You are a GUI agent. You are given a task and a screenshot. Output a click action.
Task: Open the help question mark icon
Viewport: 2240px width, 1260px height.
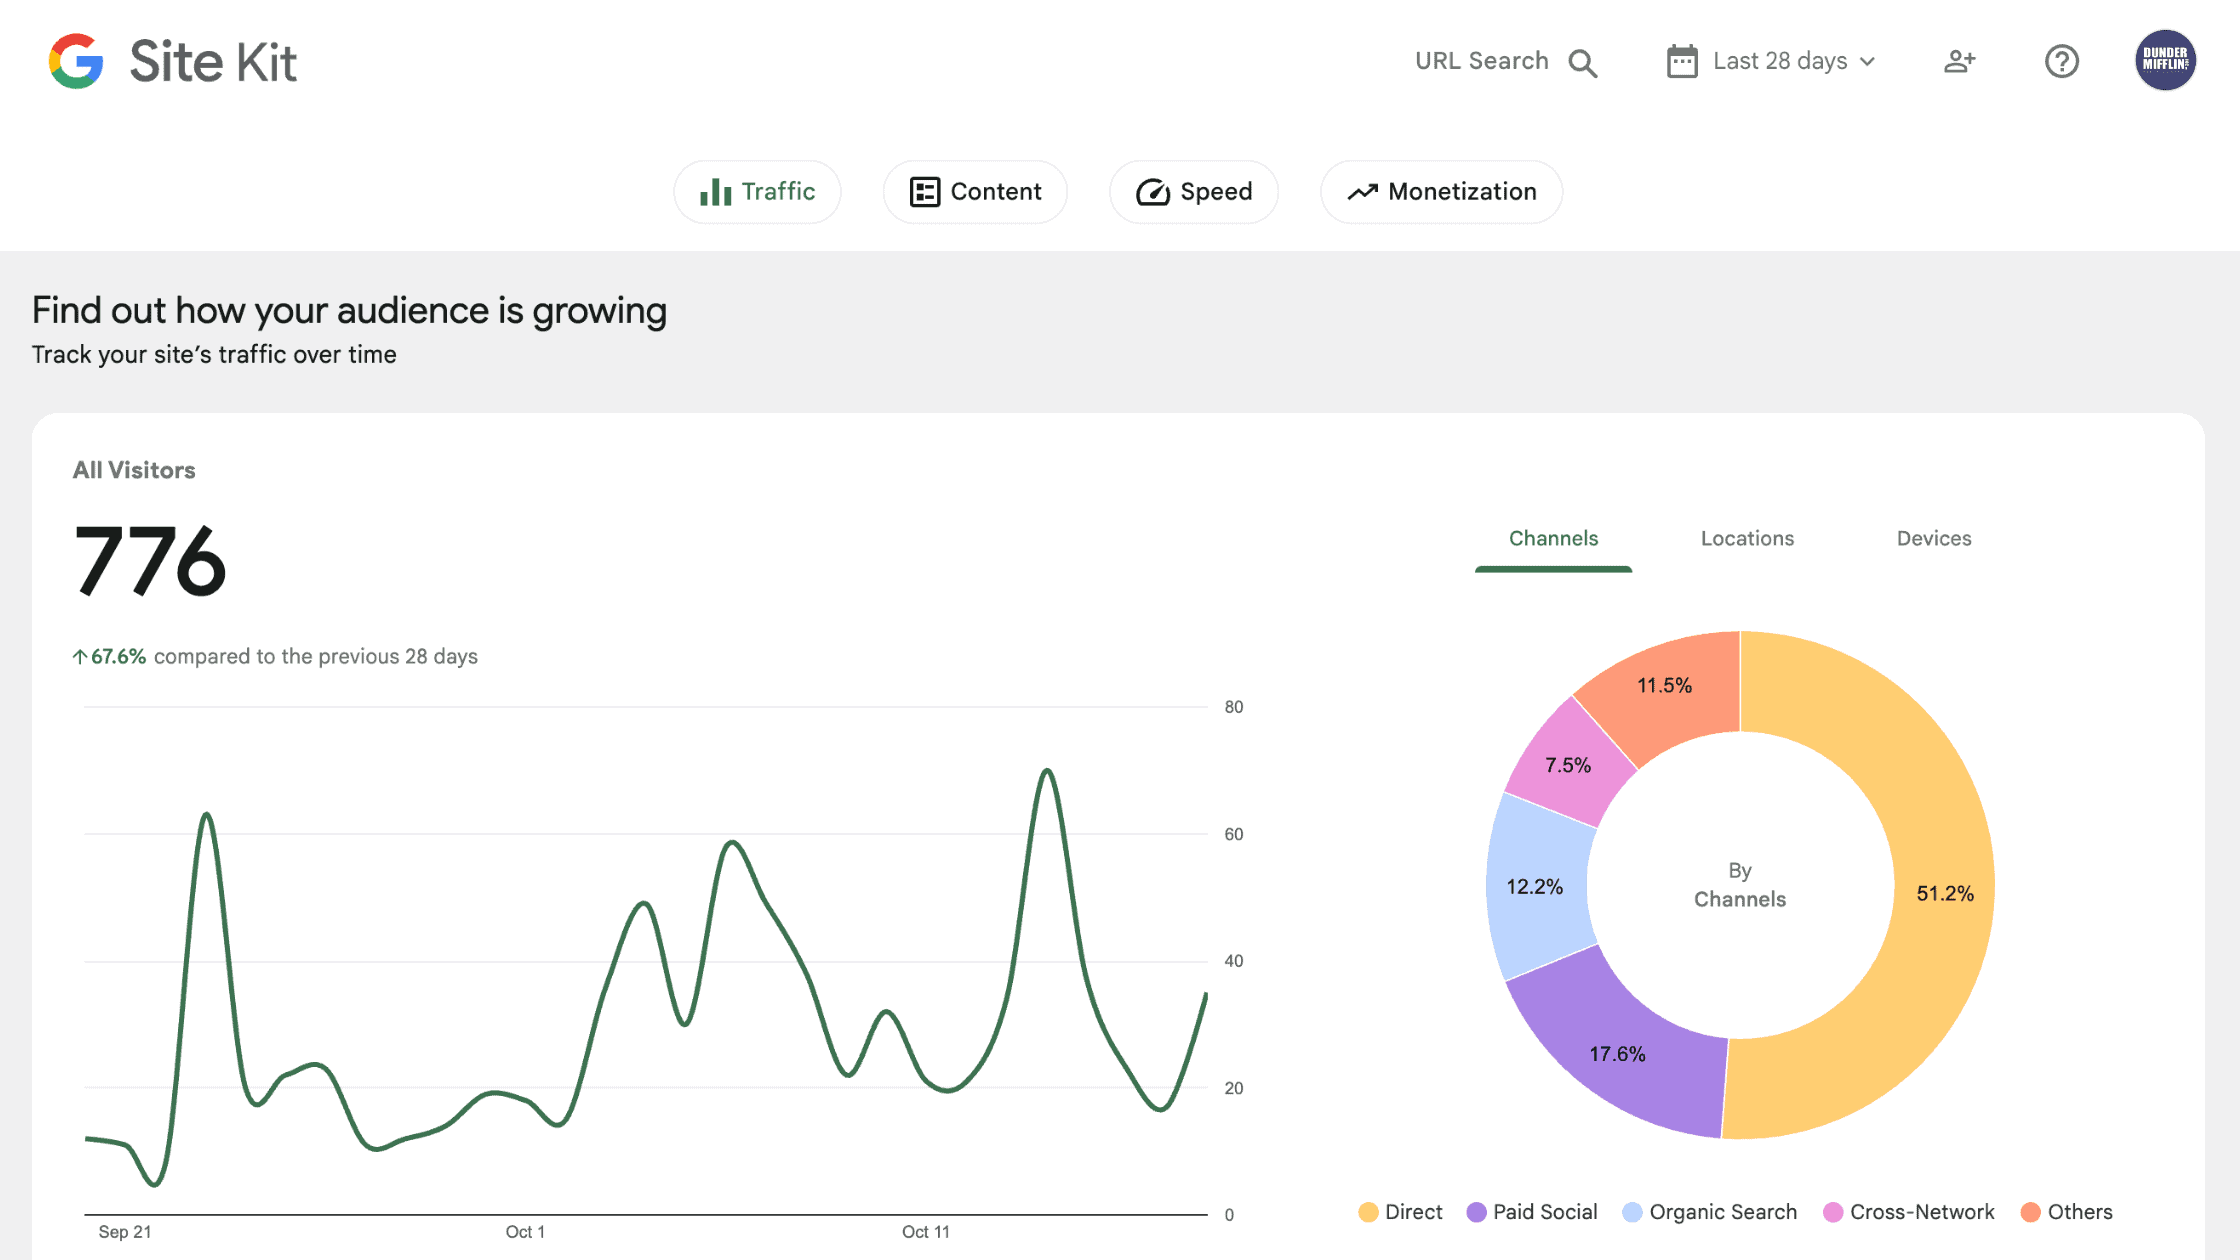2061,61
